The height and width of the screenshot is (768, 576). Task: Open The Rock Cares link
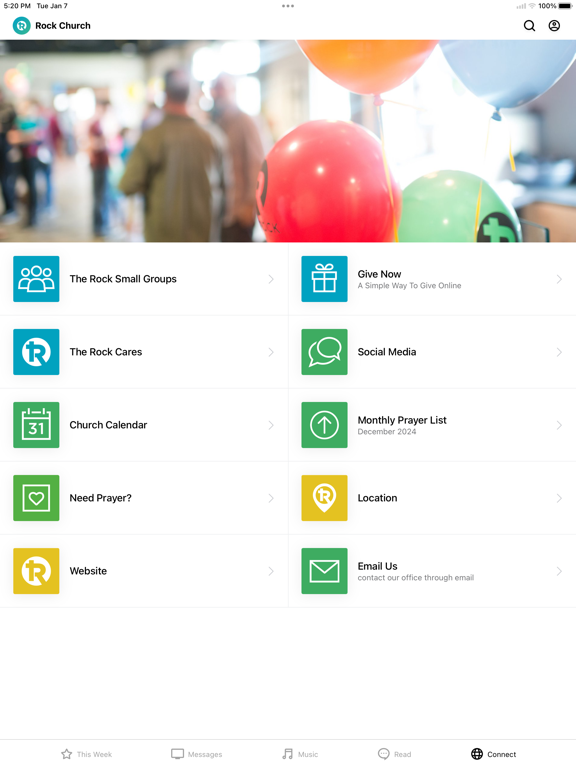106,352
